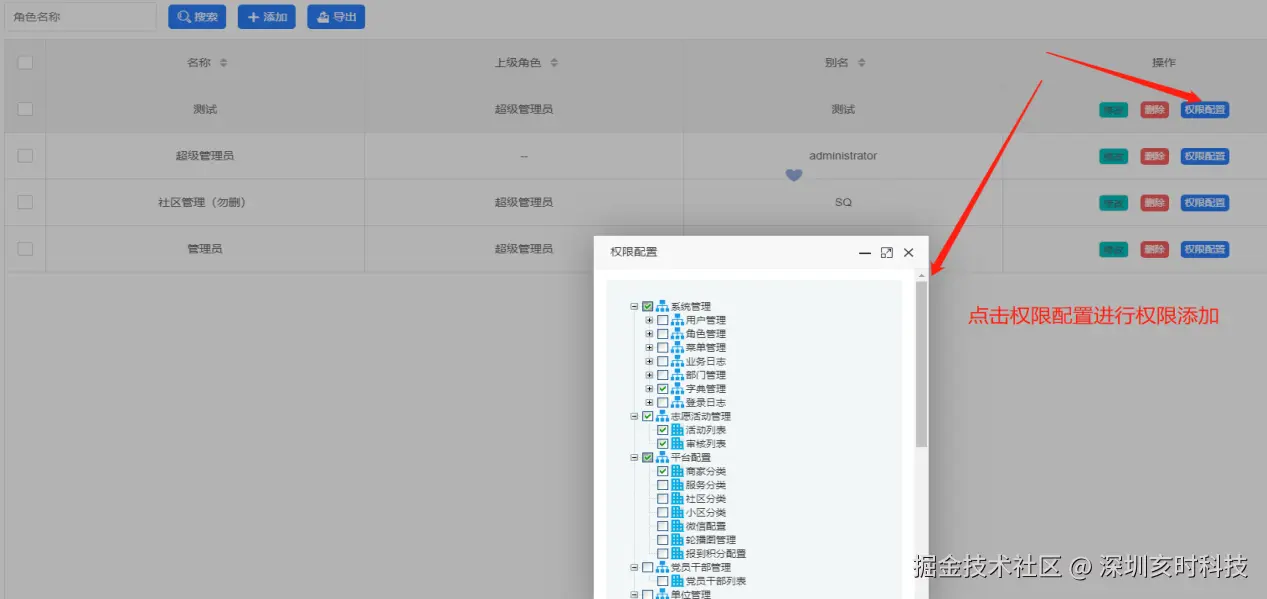Collapse the 系统管理 tree branch
Image resolution: width=1267 pixels, height=599 pixels.
pyautogui.click(x=634, y=306)
